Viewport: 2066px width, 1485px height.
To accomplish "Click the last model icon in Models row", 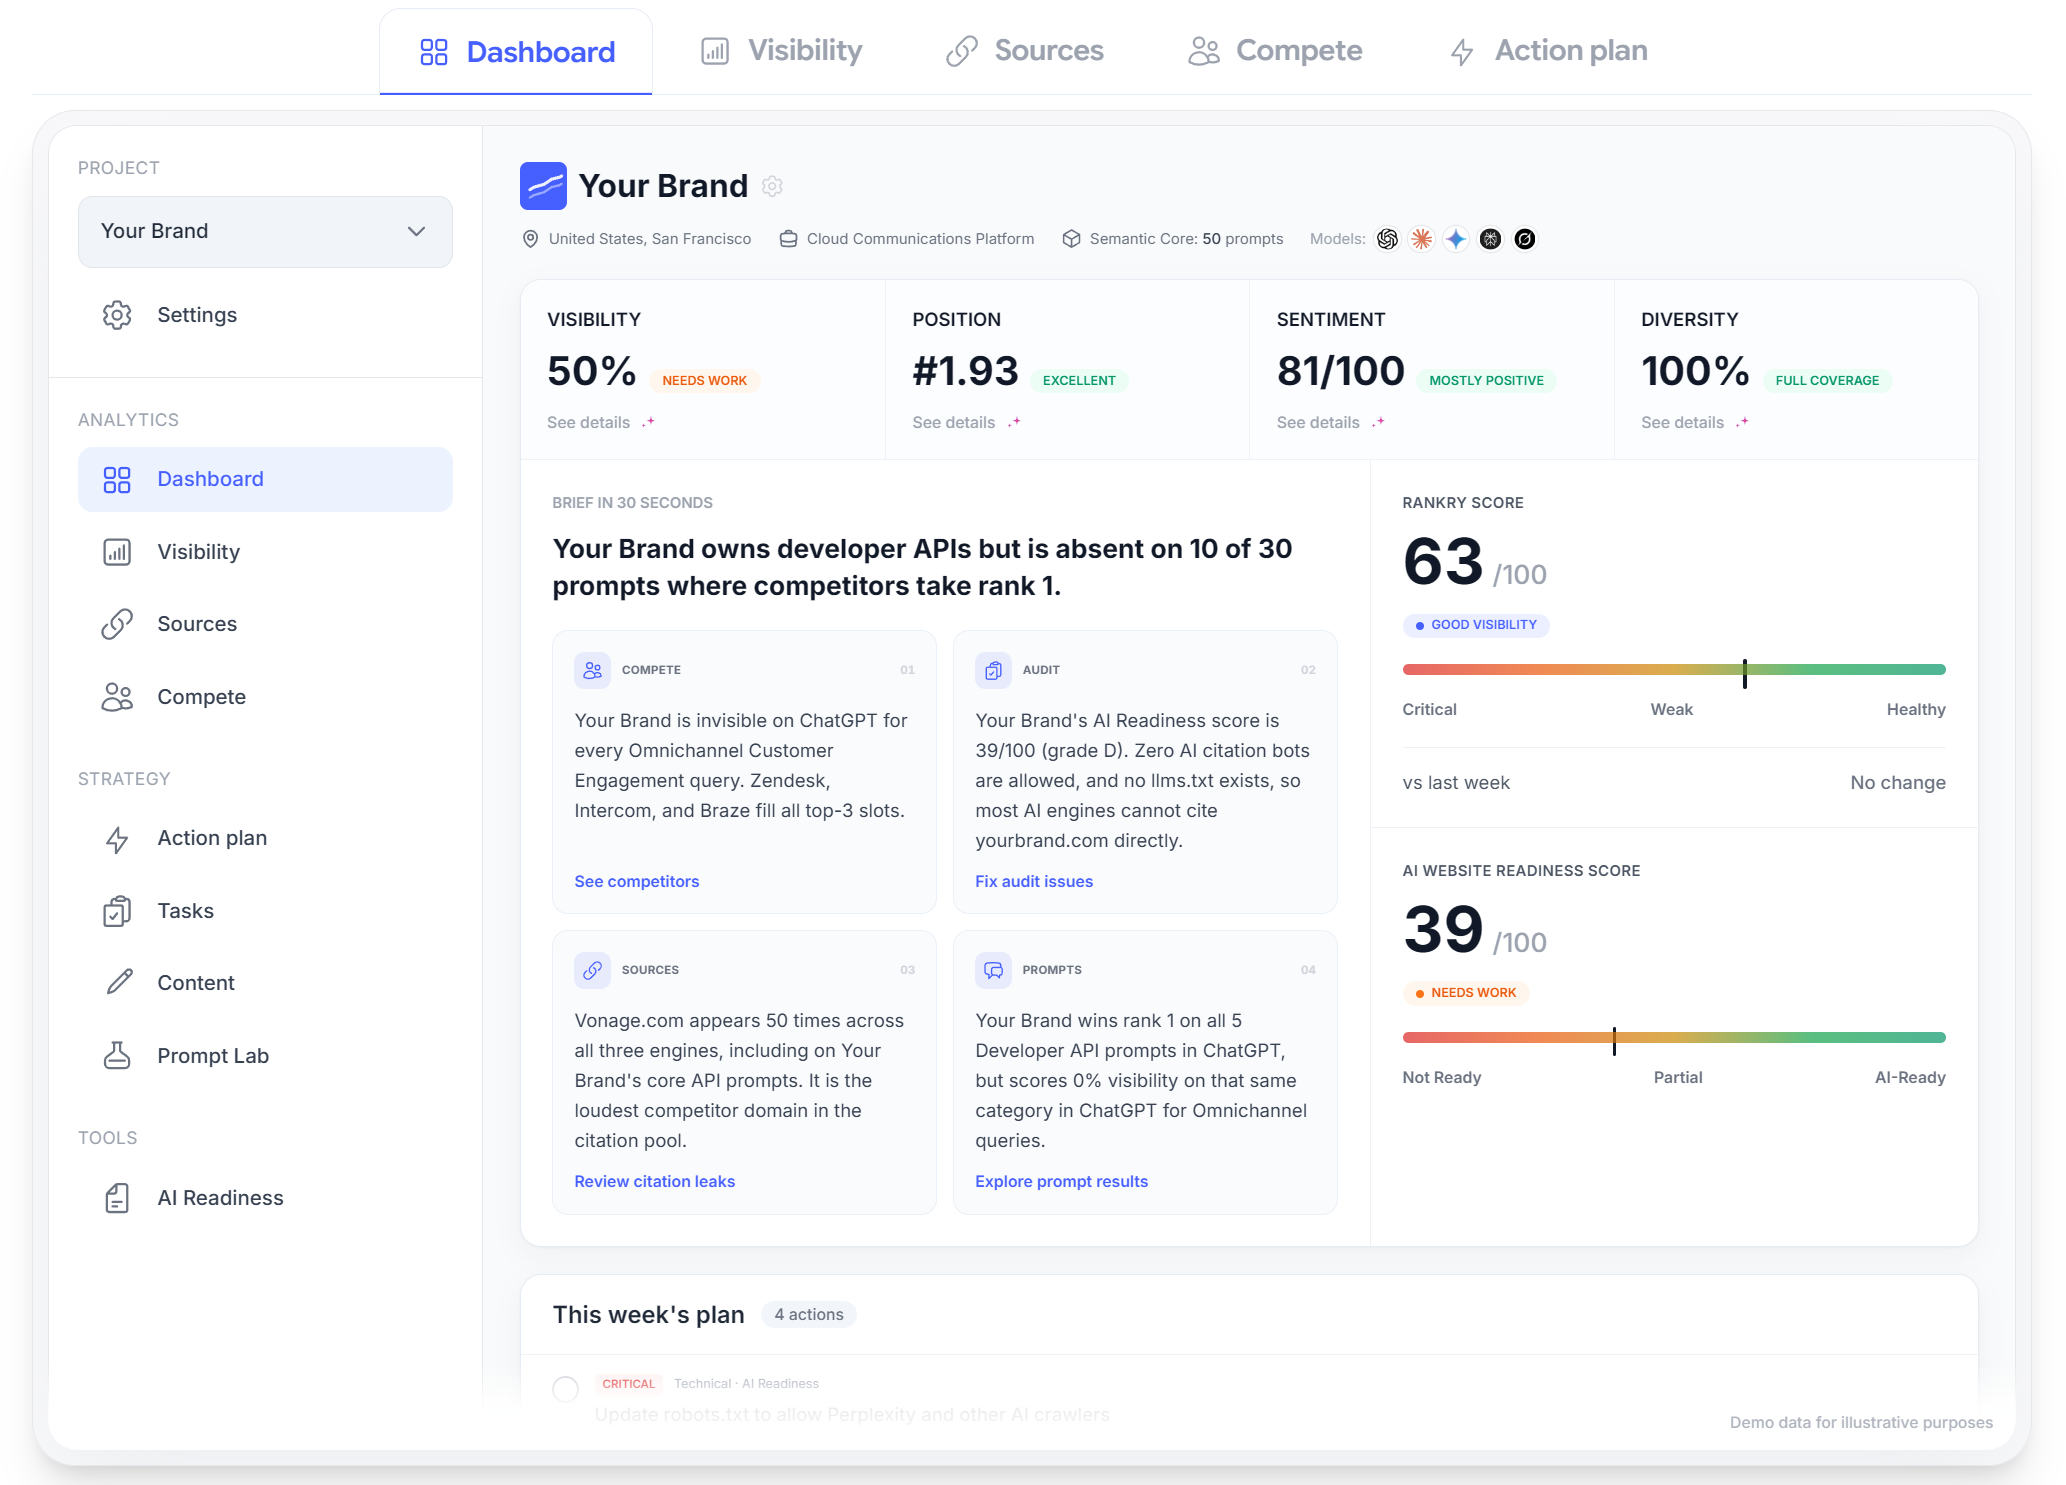I will pyautogui.click(x=1524, y=239).
